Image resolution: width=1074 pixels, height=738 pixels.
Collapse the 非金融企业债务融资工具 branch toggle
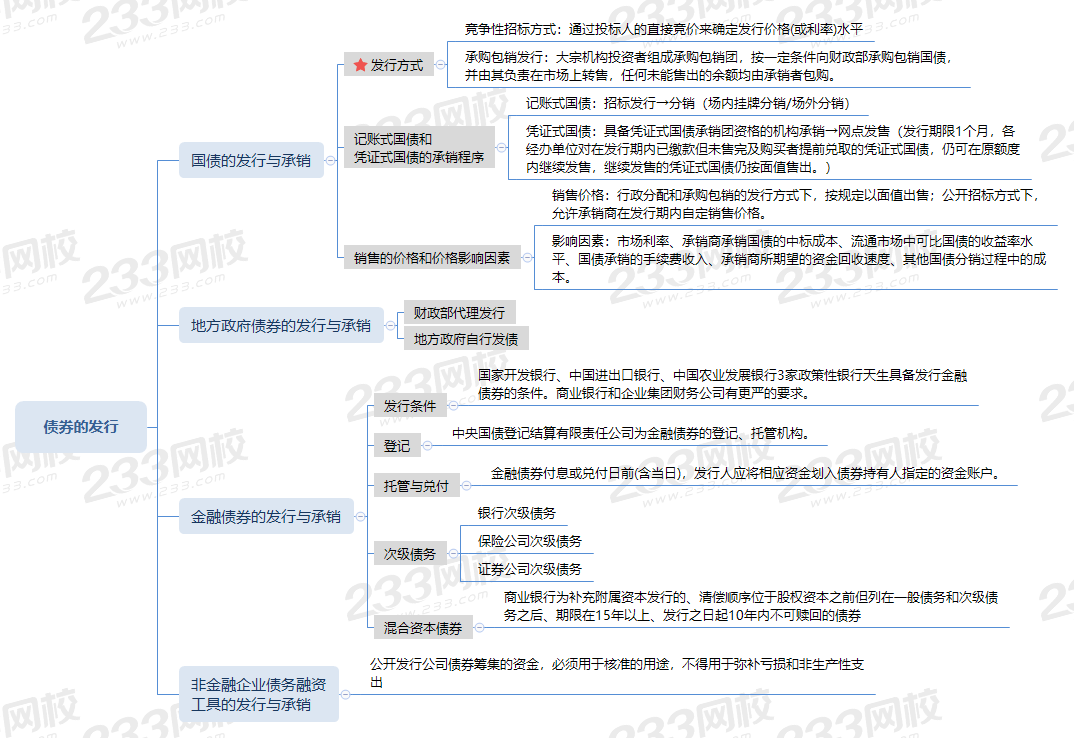(x=345, y=694)
